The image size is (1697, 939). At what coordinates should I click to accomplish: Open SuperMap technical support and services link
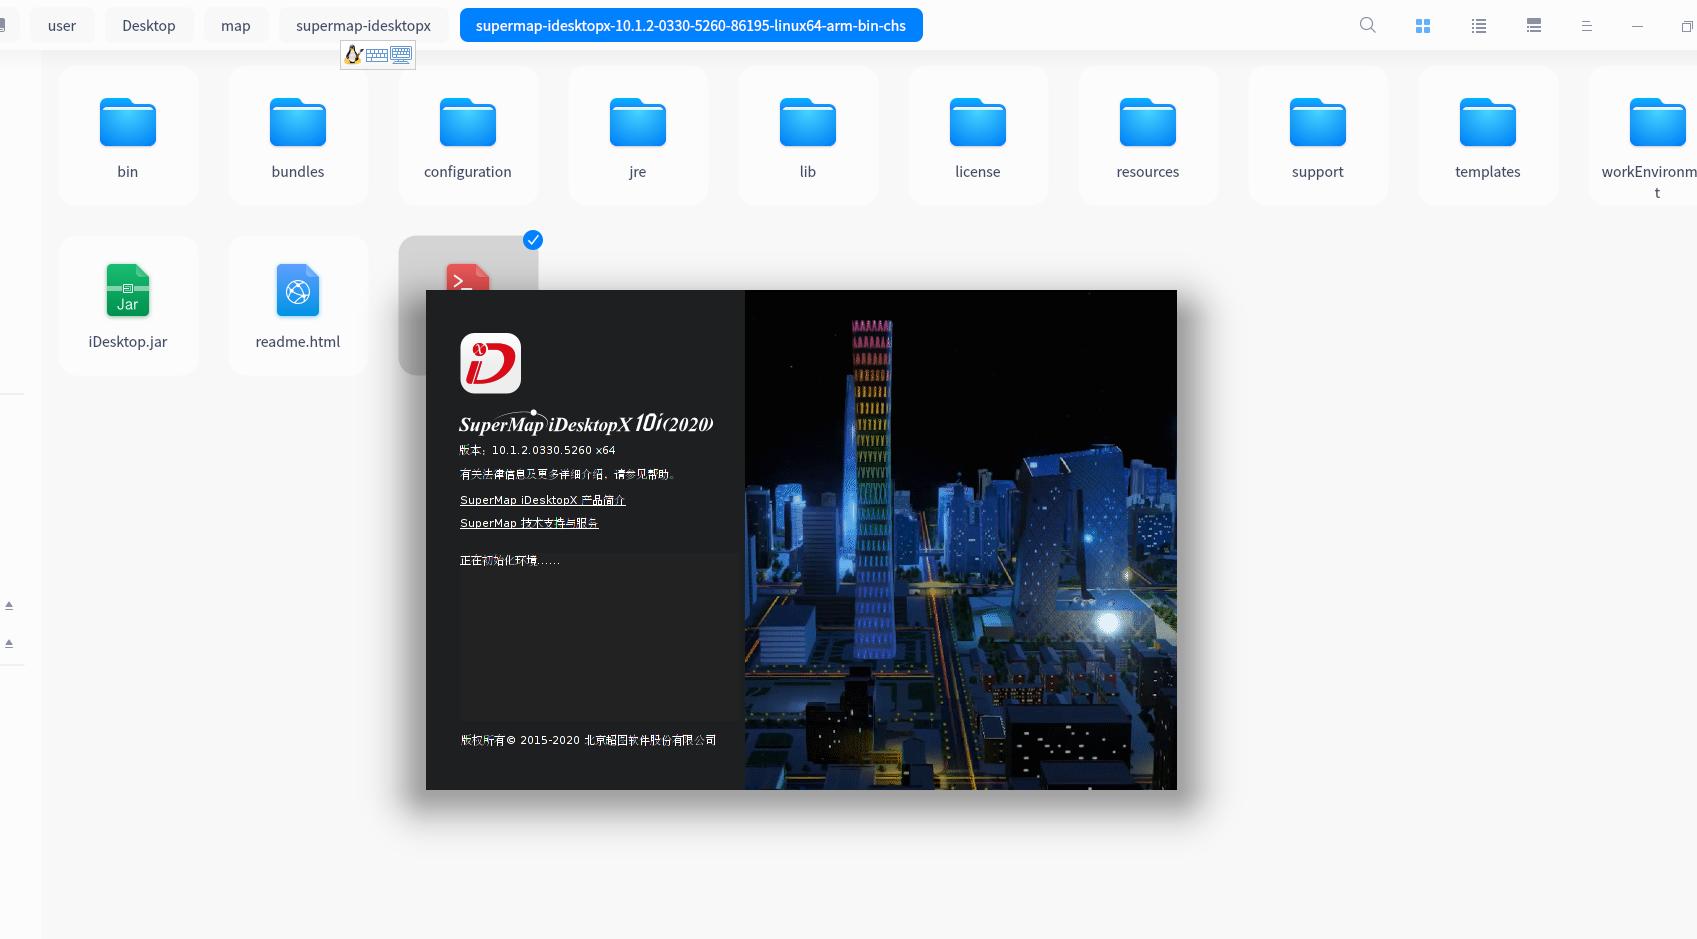pos(529,523)
